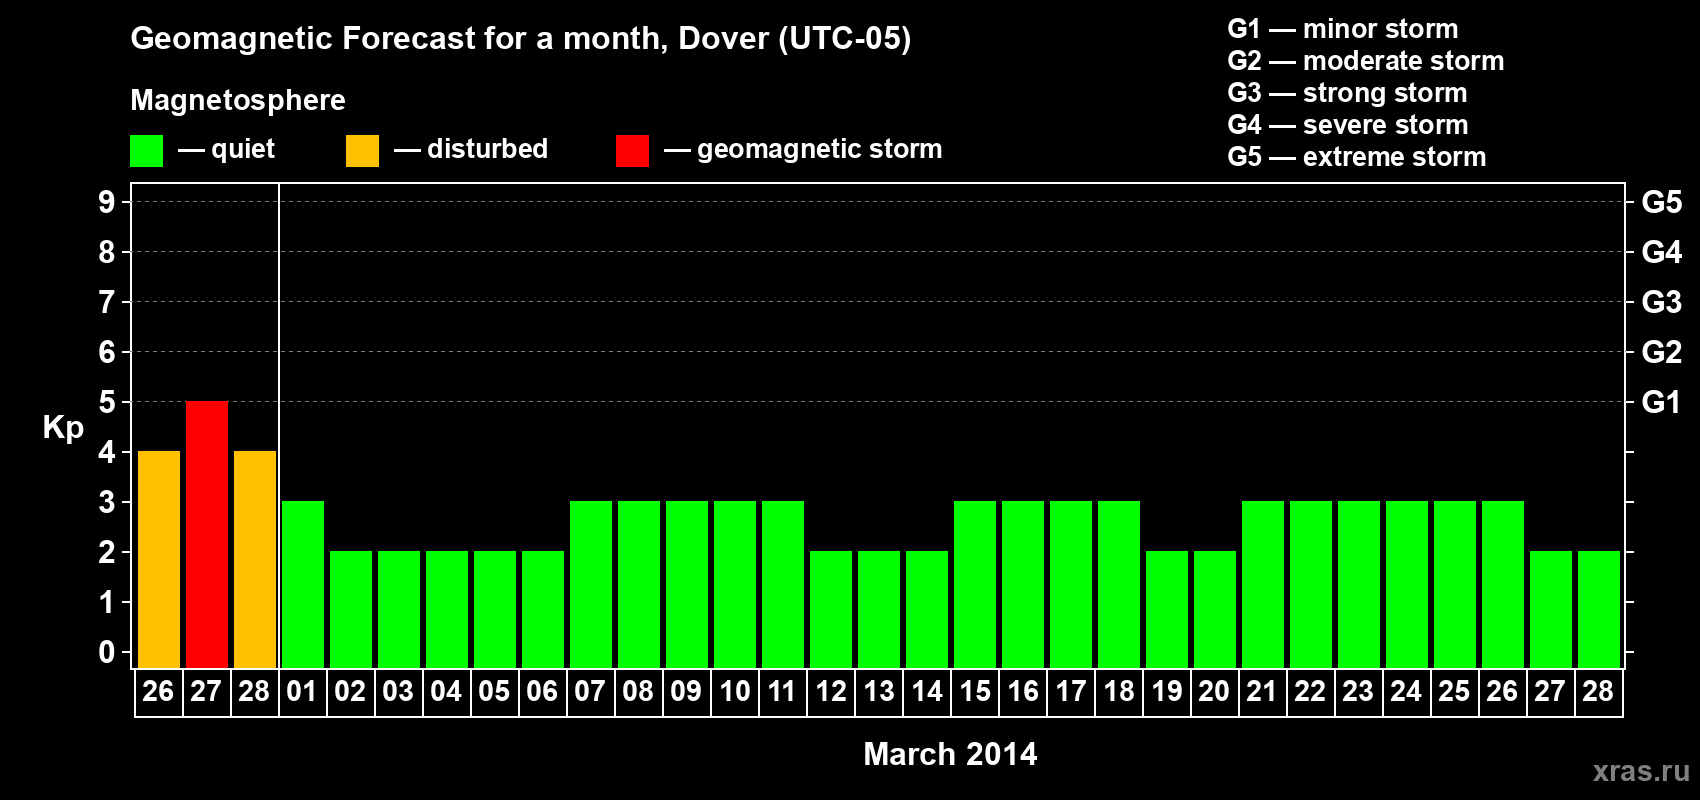Click the date label 05
Image resolution: width=1700 pixels, height=800 pixels.
494,692
